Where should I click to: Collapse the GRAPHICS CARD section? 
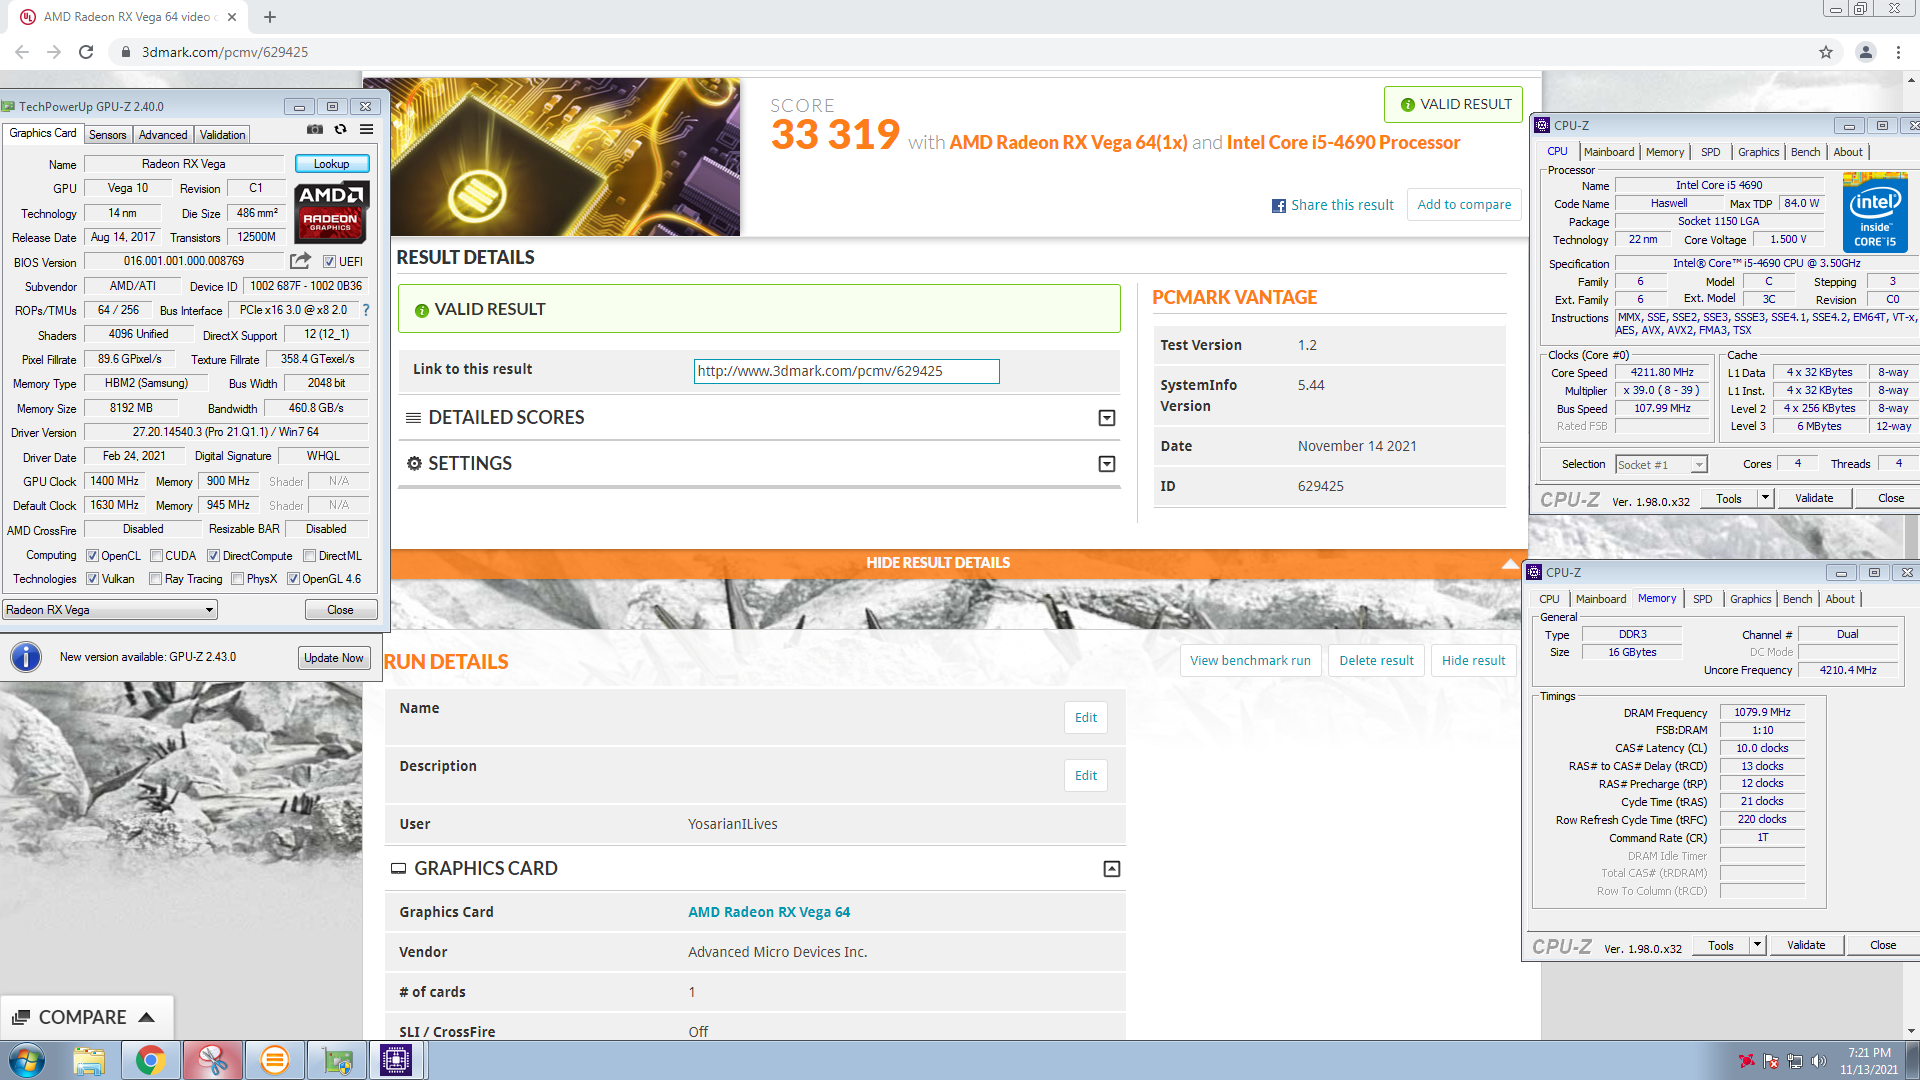[x=1111, y=869]
